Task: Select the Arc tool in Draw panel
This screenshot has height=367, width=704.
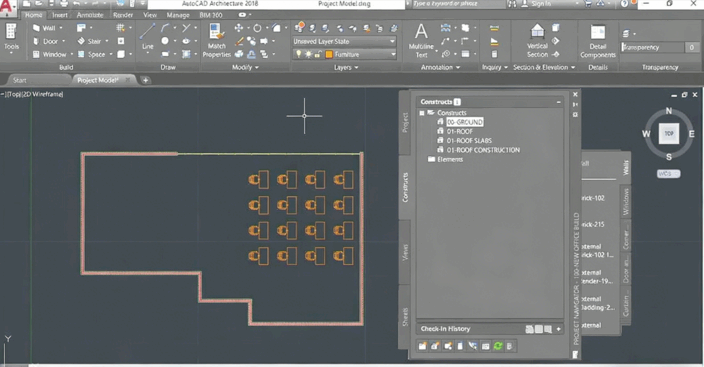Action: point(165,28)
